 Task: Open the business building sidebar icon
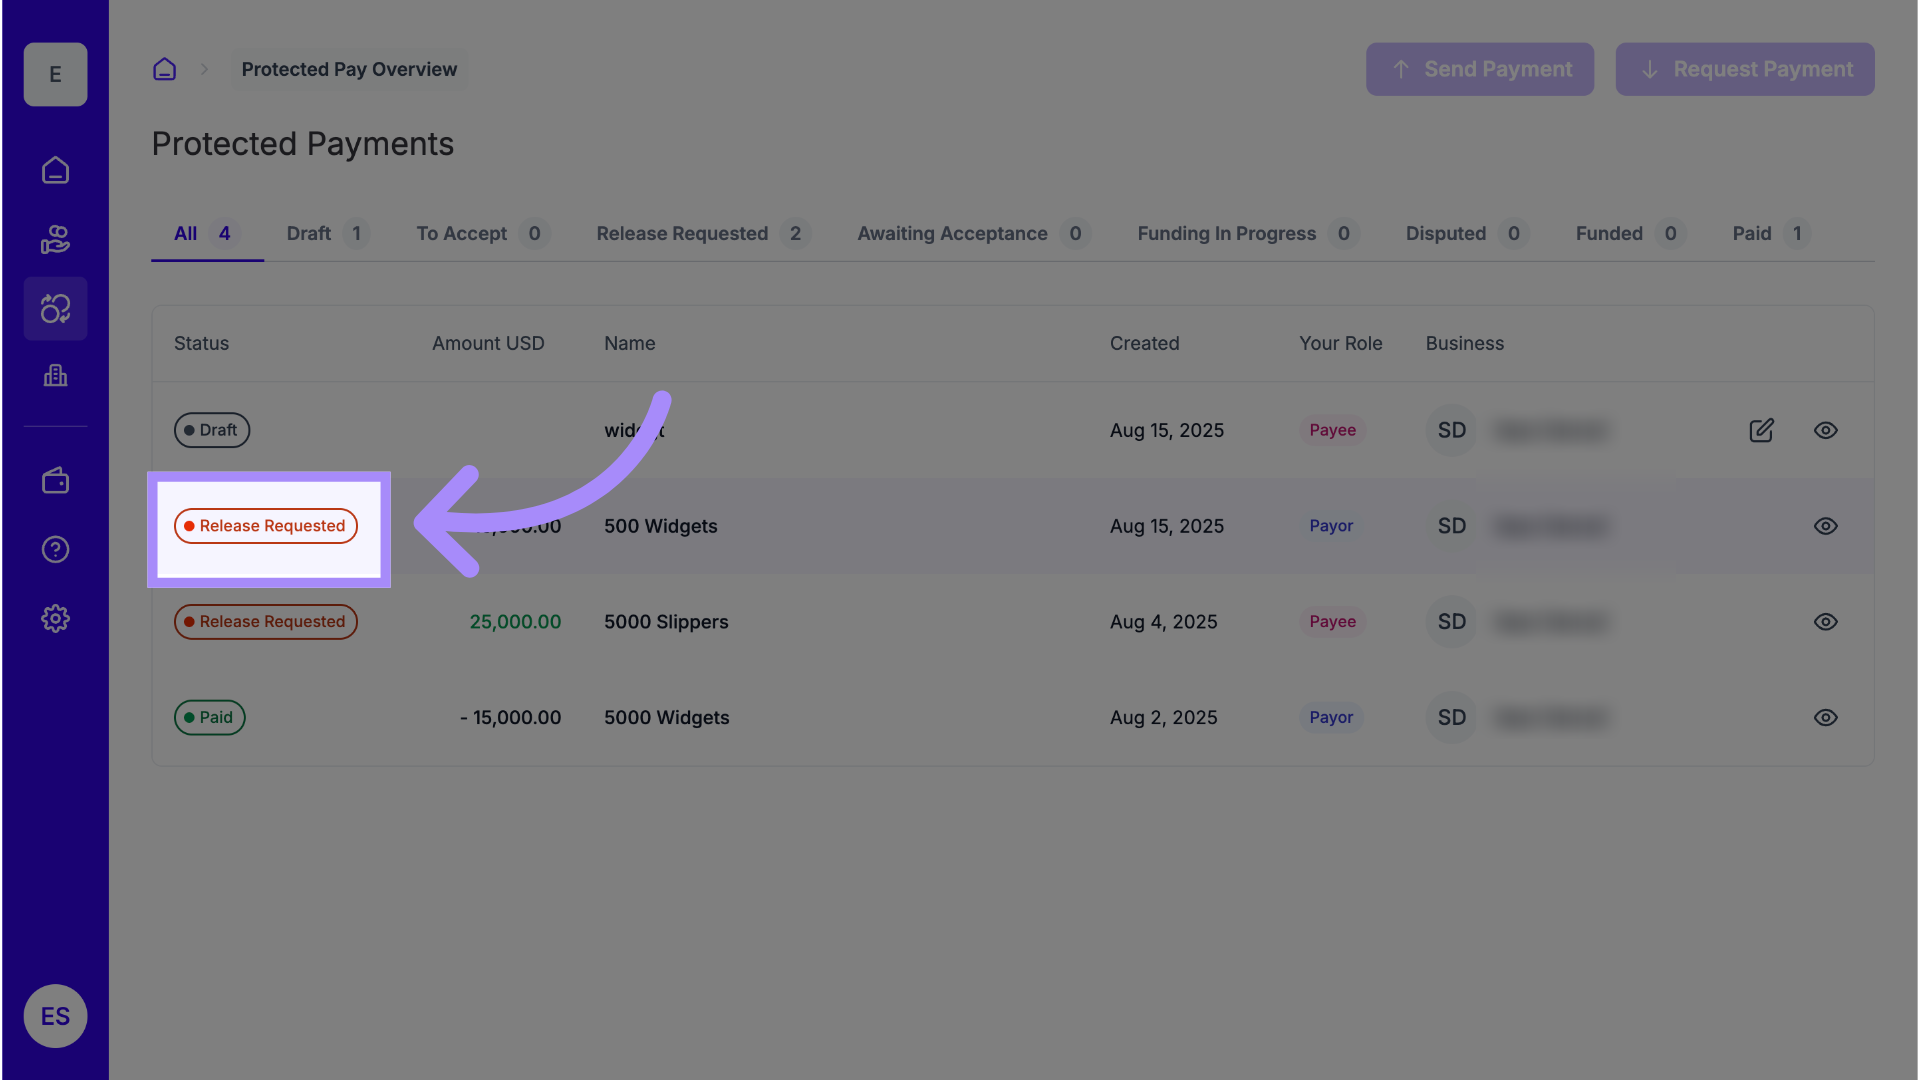click(x=55, y=376)
